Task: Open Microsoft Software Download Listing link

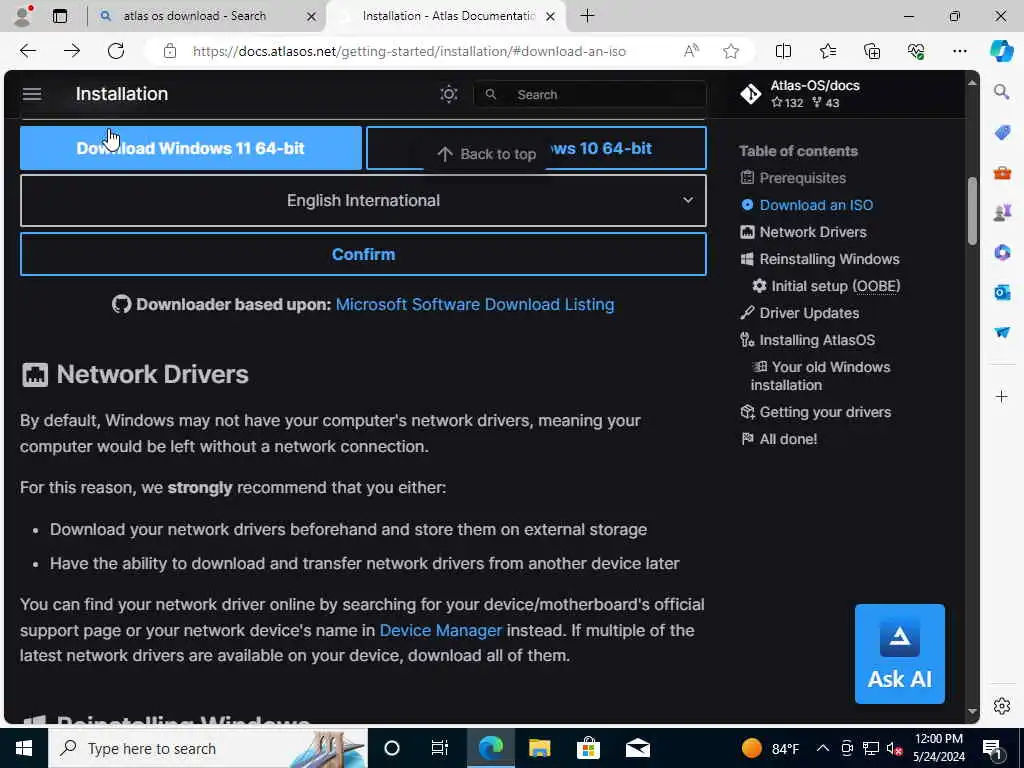Action: point(475,304)
